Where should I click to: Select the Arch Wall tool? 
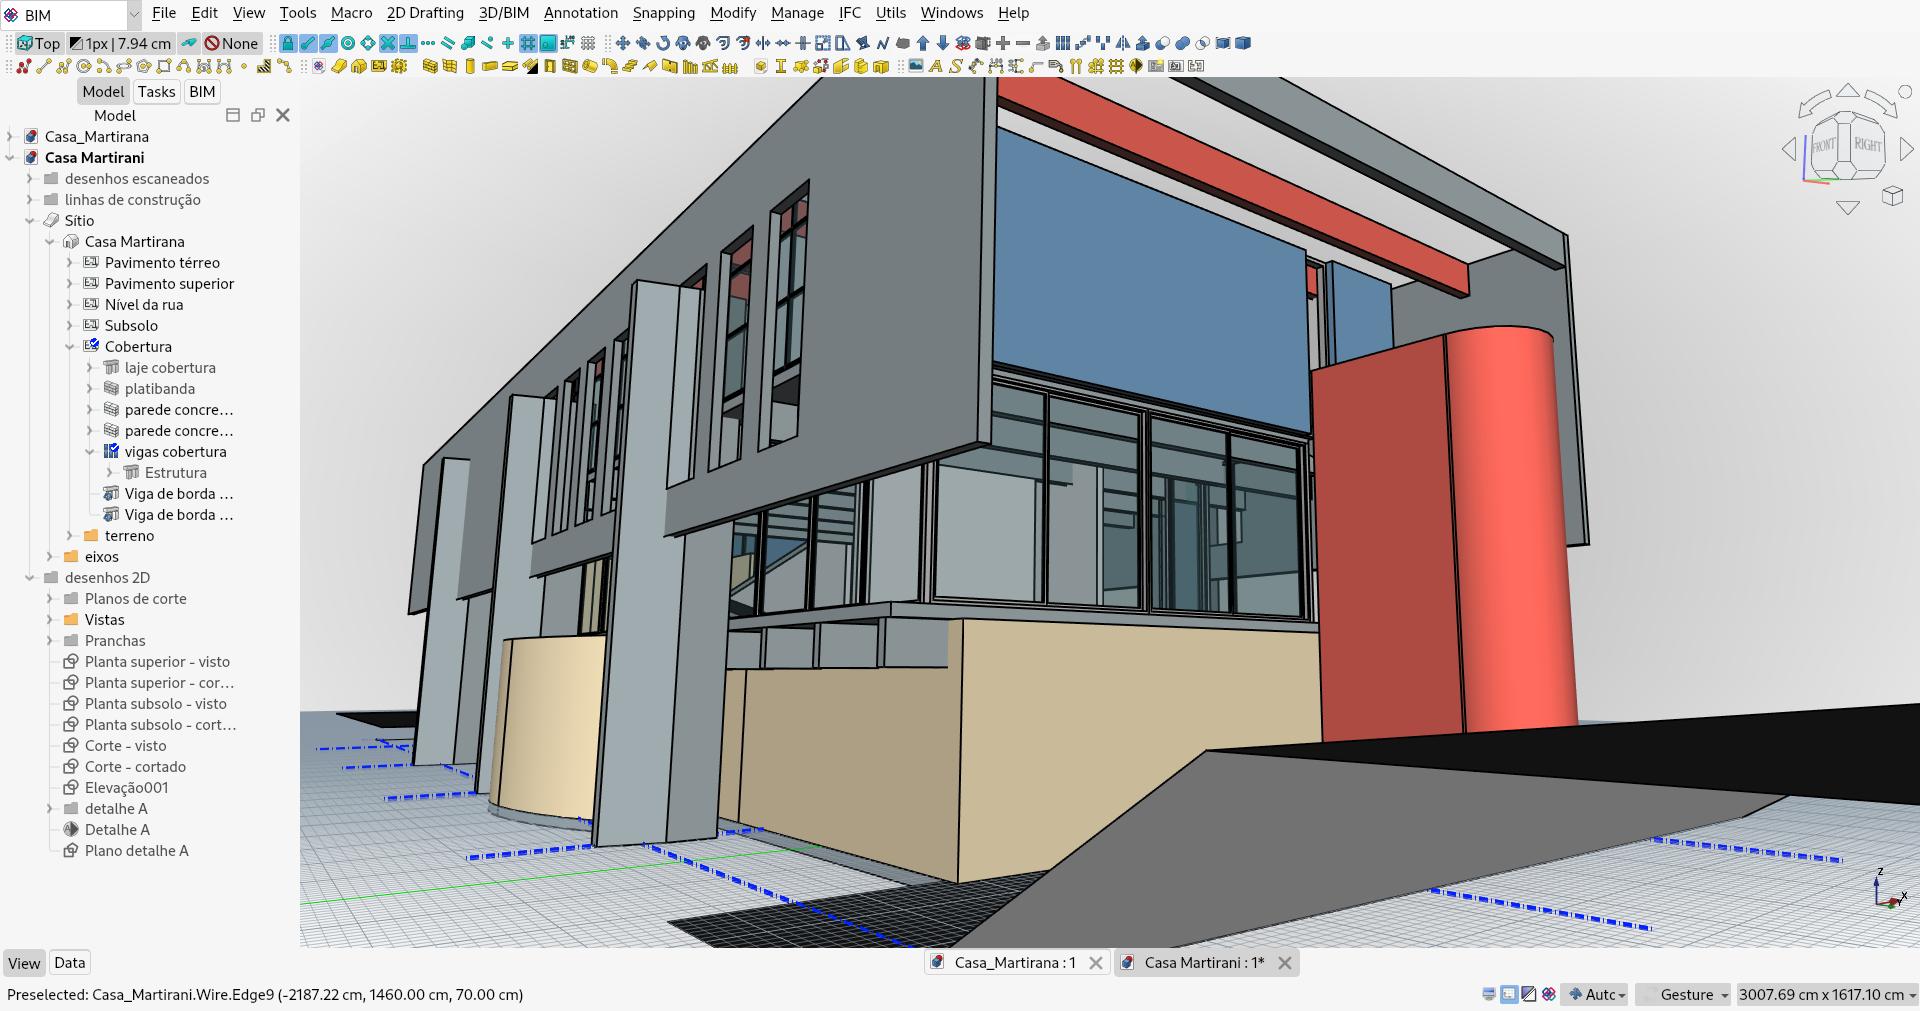coord(430,67)
